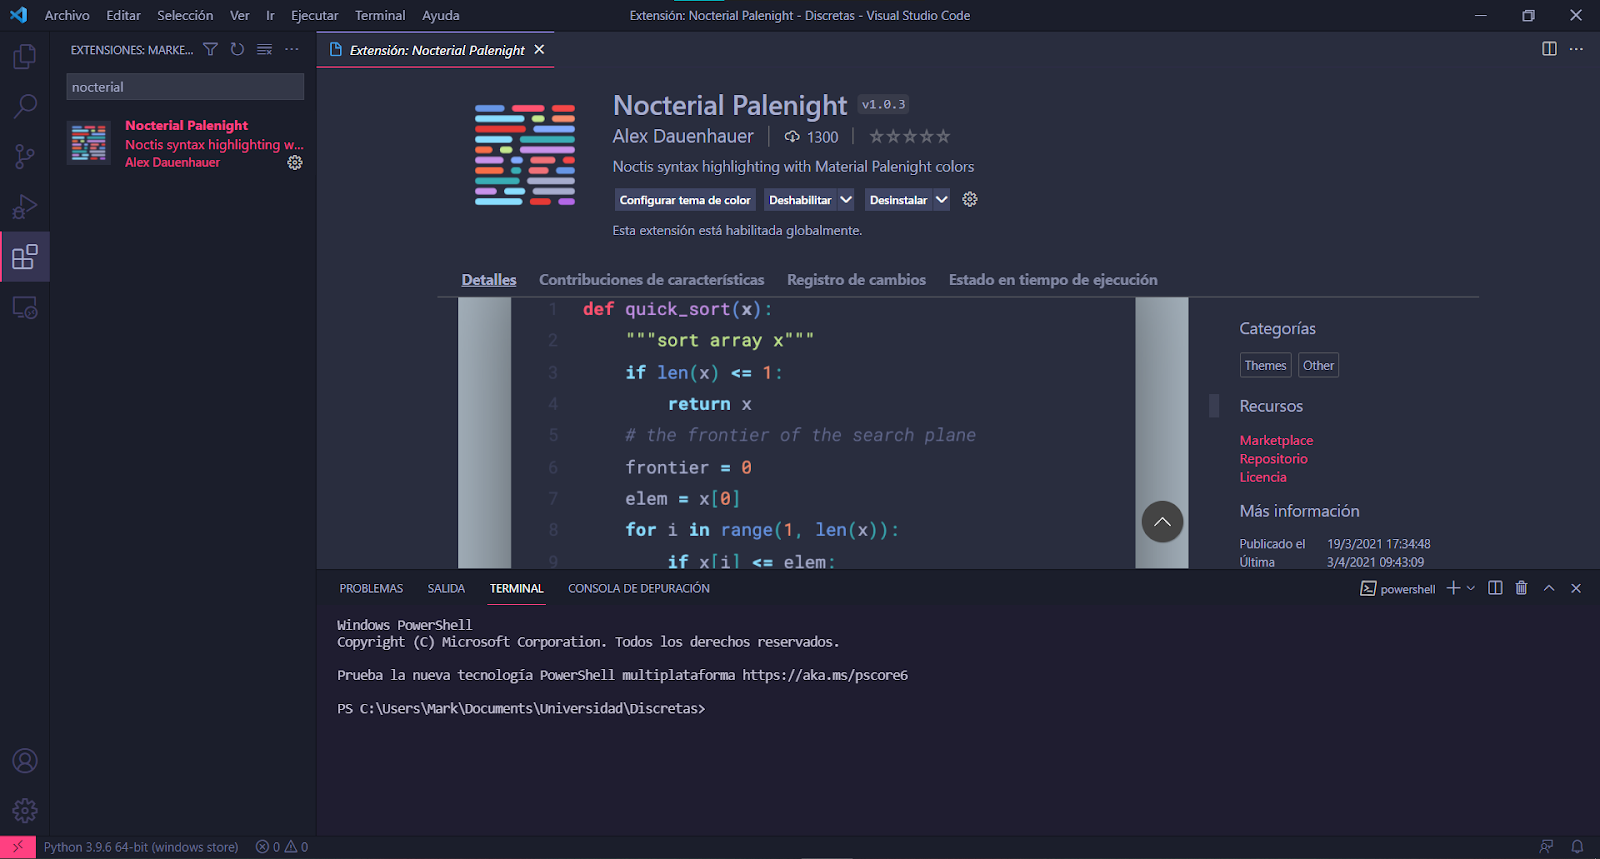Open the Ir menu

click(270, 15)
